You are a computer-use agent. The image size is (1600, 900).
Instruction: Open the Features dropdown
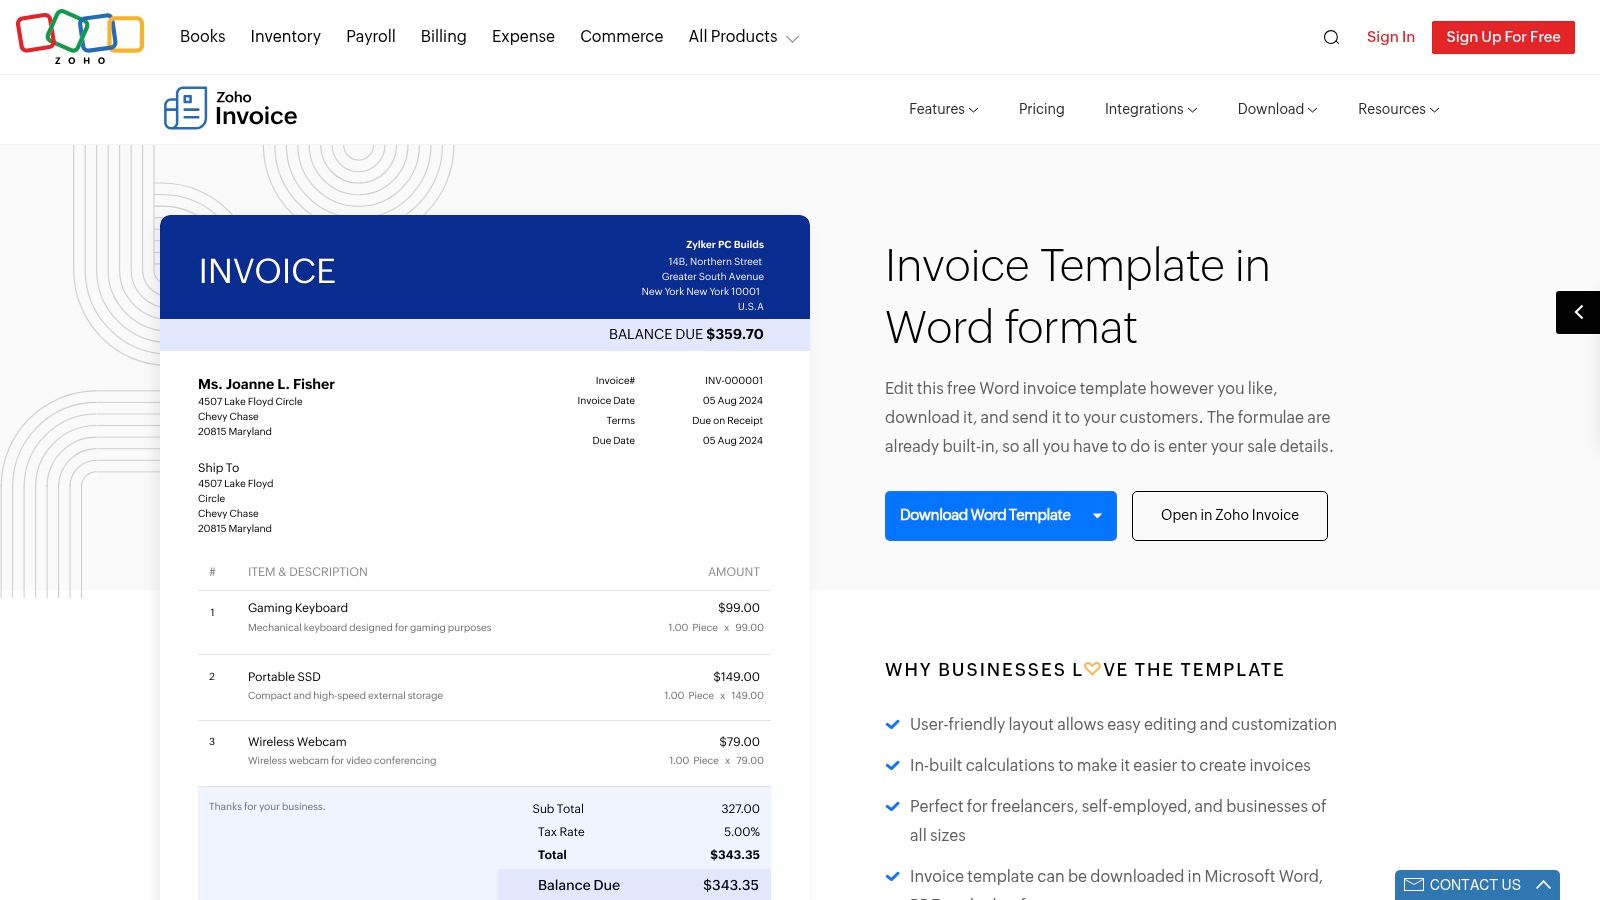pos(942,109)
